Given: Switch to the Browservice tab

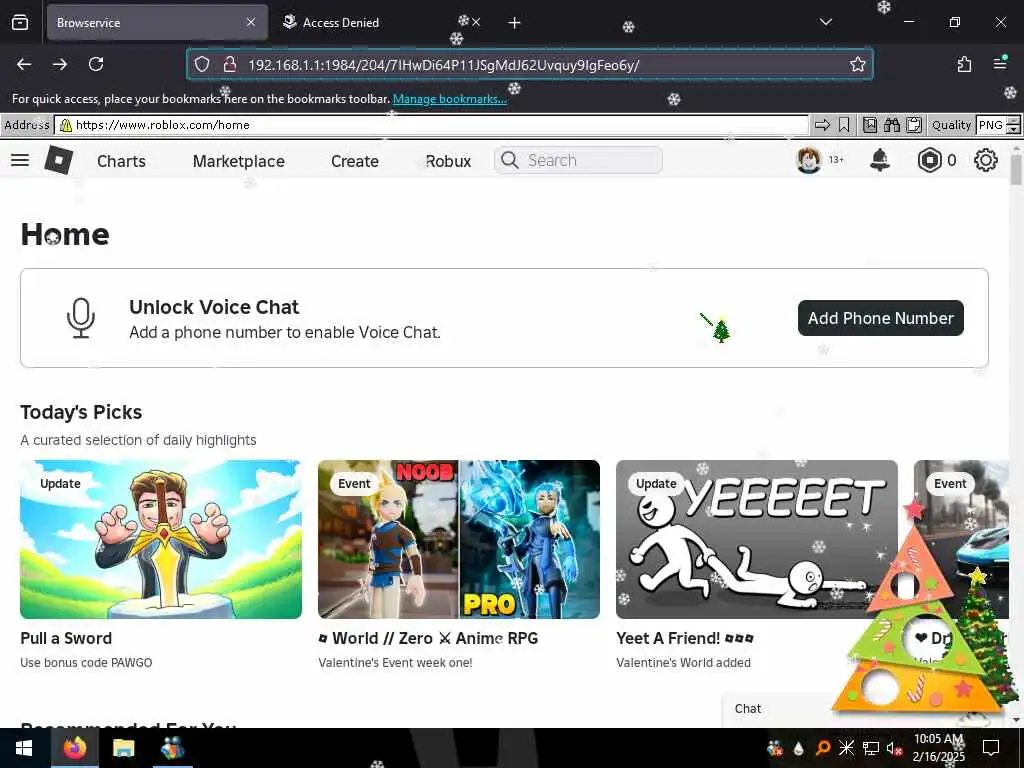Looking at the screenshot, I should 148,22.
